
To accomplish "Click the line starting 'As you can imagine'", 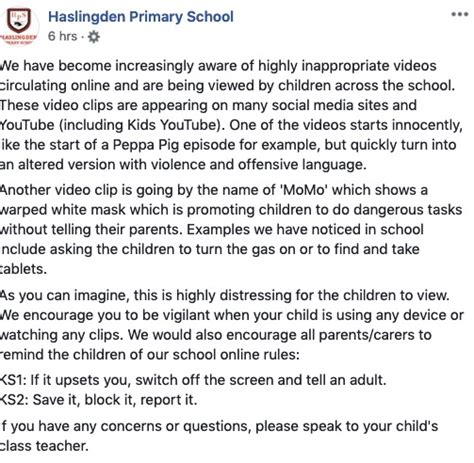I will tap(225, 295).
